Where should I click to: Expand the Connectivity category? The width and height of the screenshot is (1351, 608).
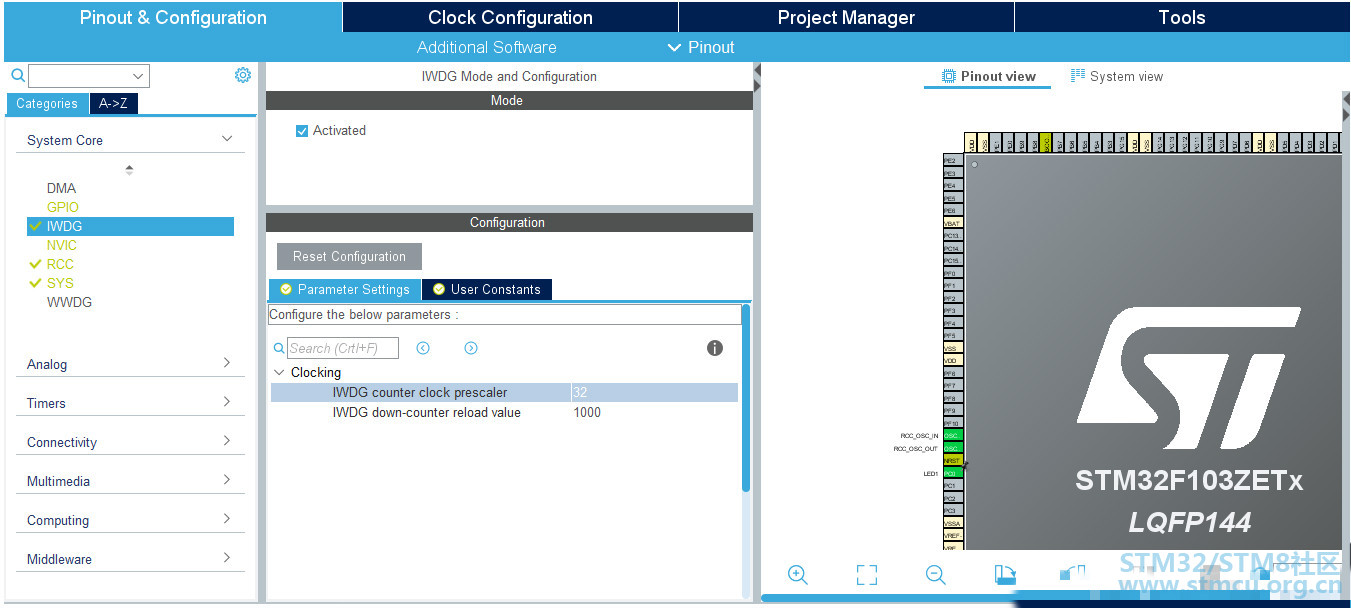[227, 441]
